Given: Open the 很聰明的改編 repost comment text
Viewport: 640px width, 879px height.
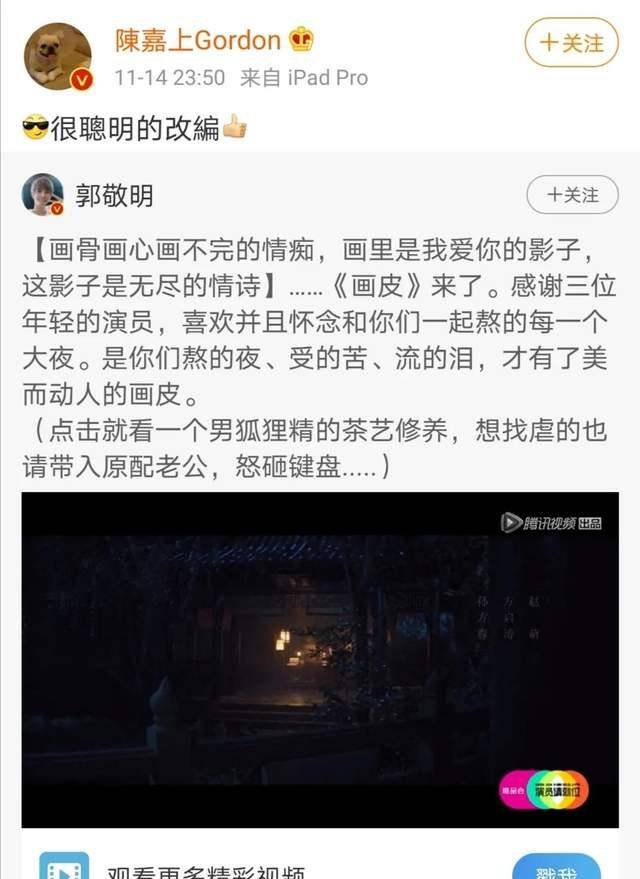Looking at the screenshot, I should click(x=135, y=128).
